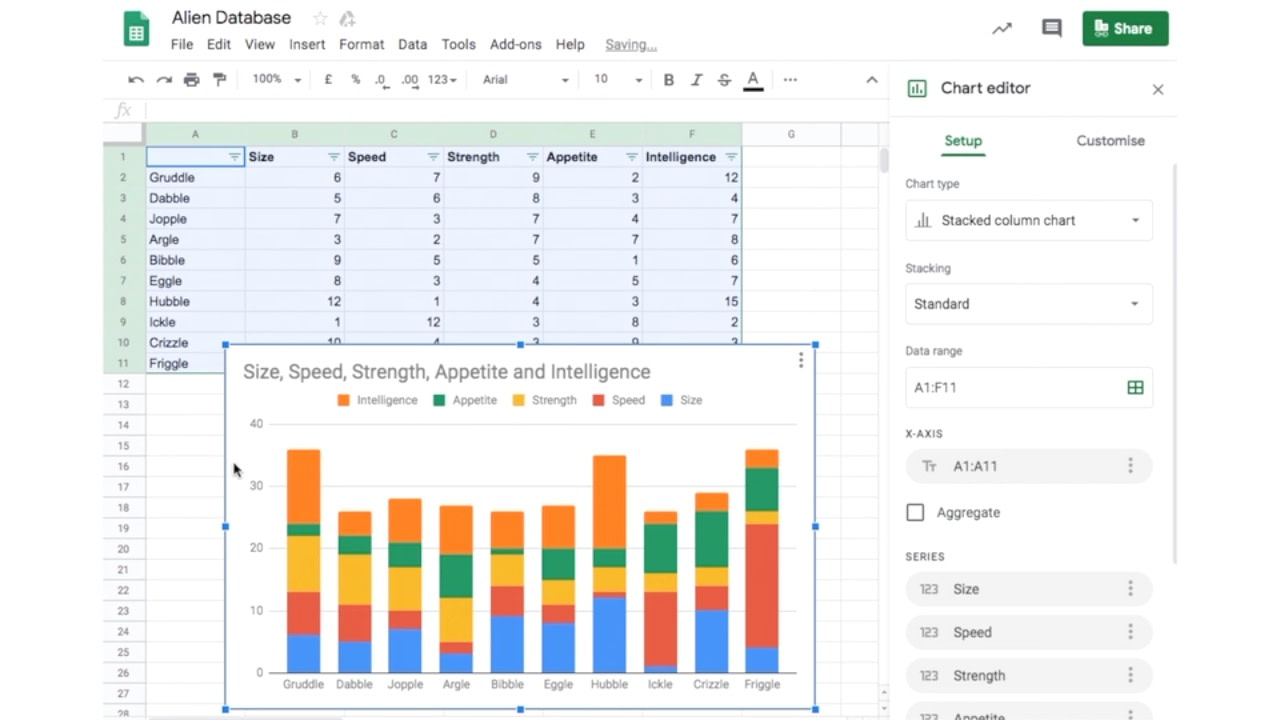Apply currency format with the £ icon
The image size is (1280, 720).
click(x=328, y=79)
